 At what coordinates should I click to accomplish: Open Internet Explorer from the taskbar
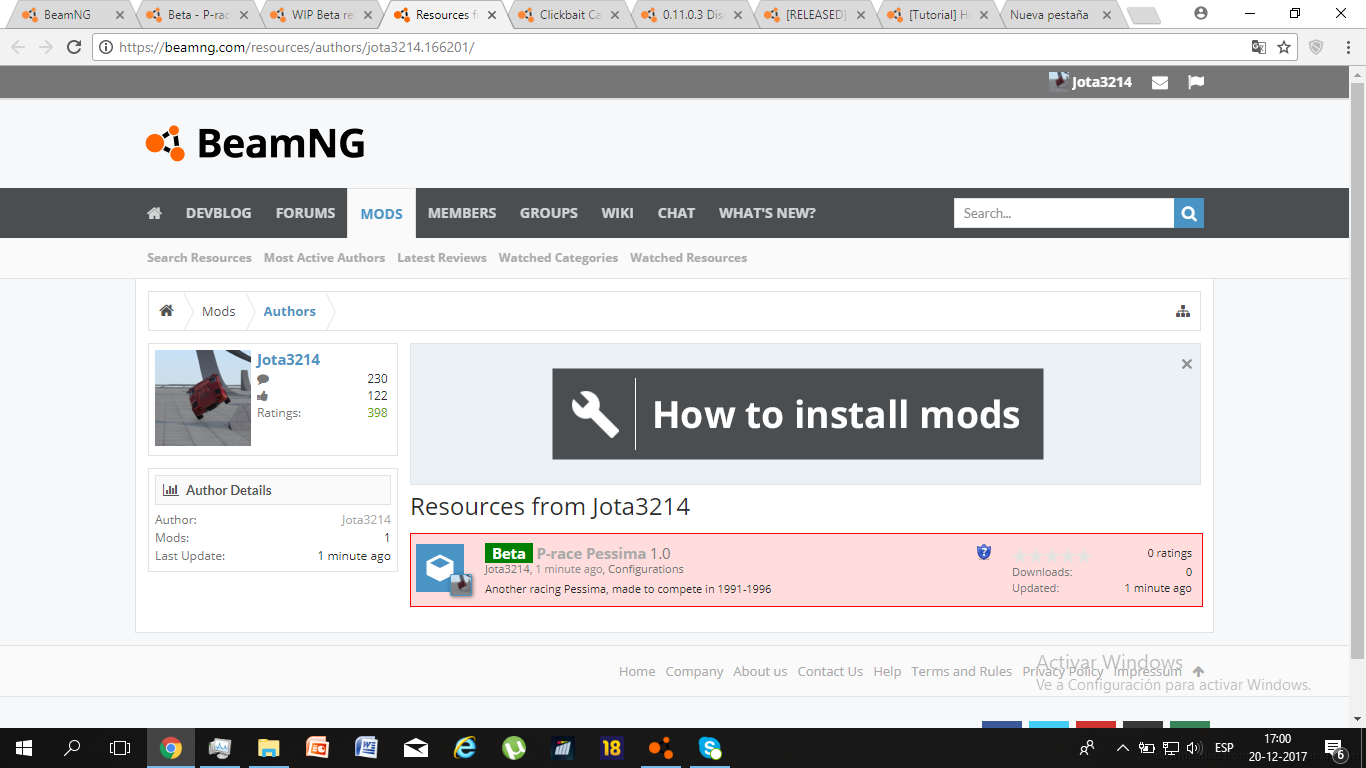coord(465,748)
